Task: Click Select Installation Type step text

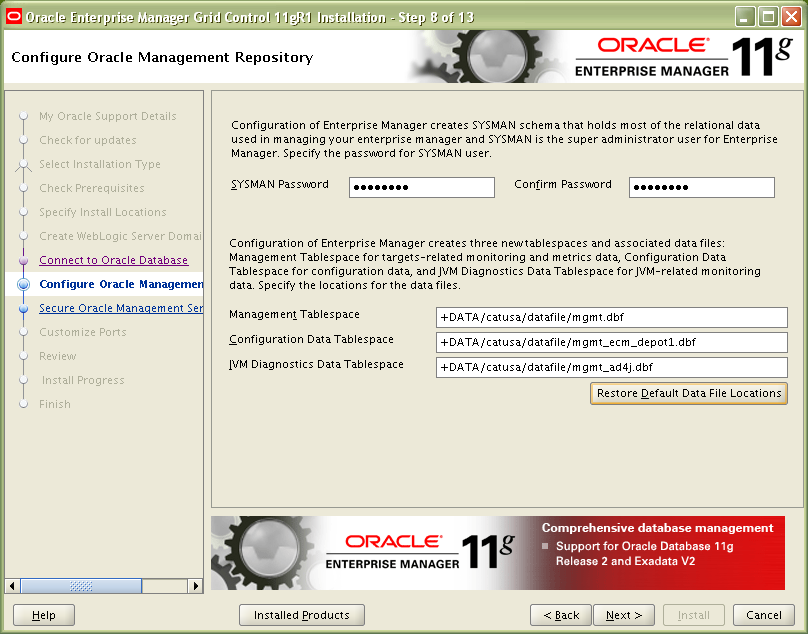Action: pos(100,164)
